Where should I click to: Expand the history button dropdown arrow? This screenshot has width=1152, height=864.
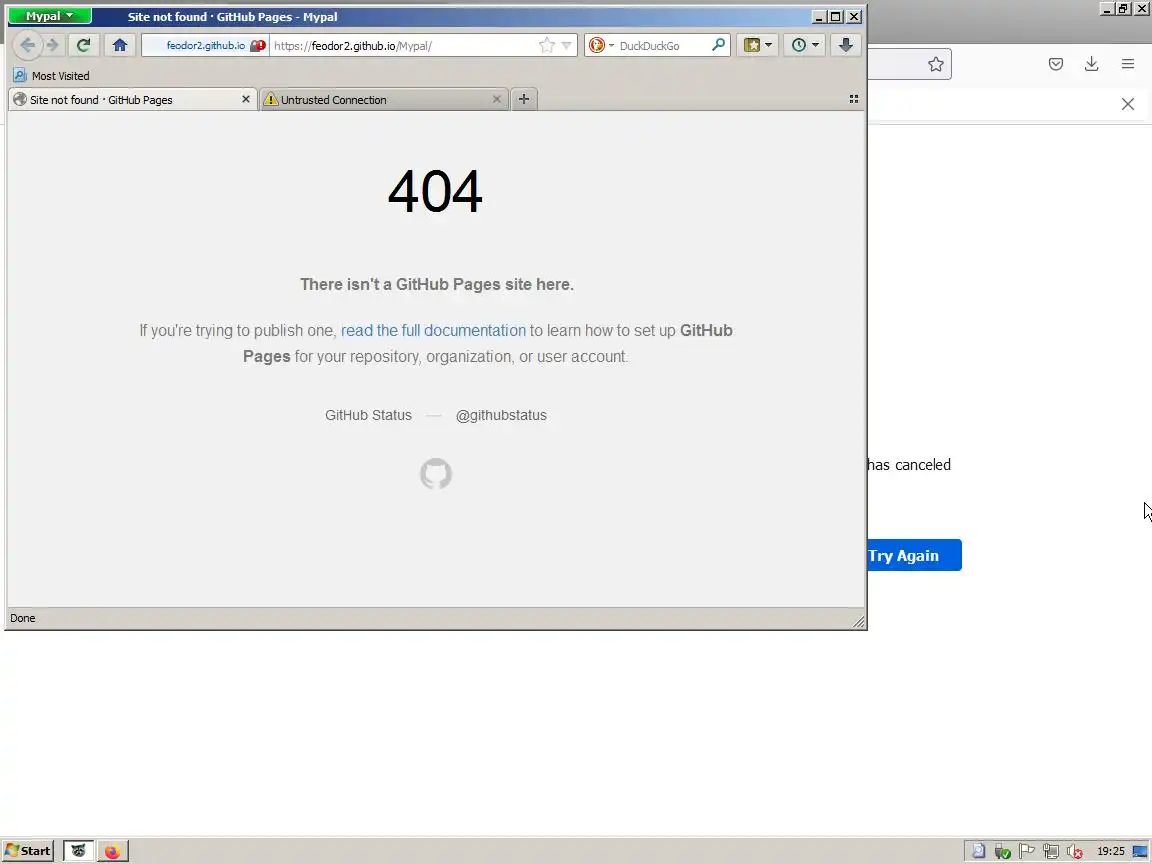816,46
